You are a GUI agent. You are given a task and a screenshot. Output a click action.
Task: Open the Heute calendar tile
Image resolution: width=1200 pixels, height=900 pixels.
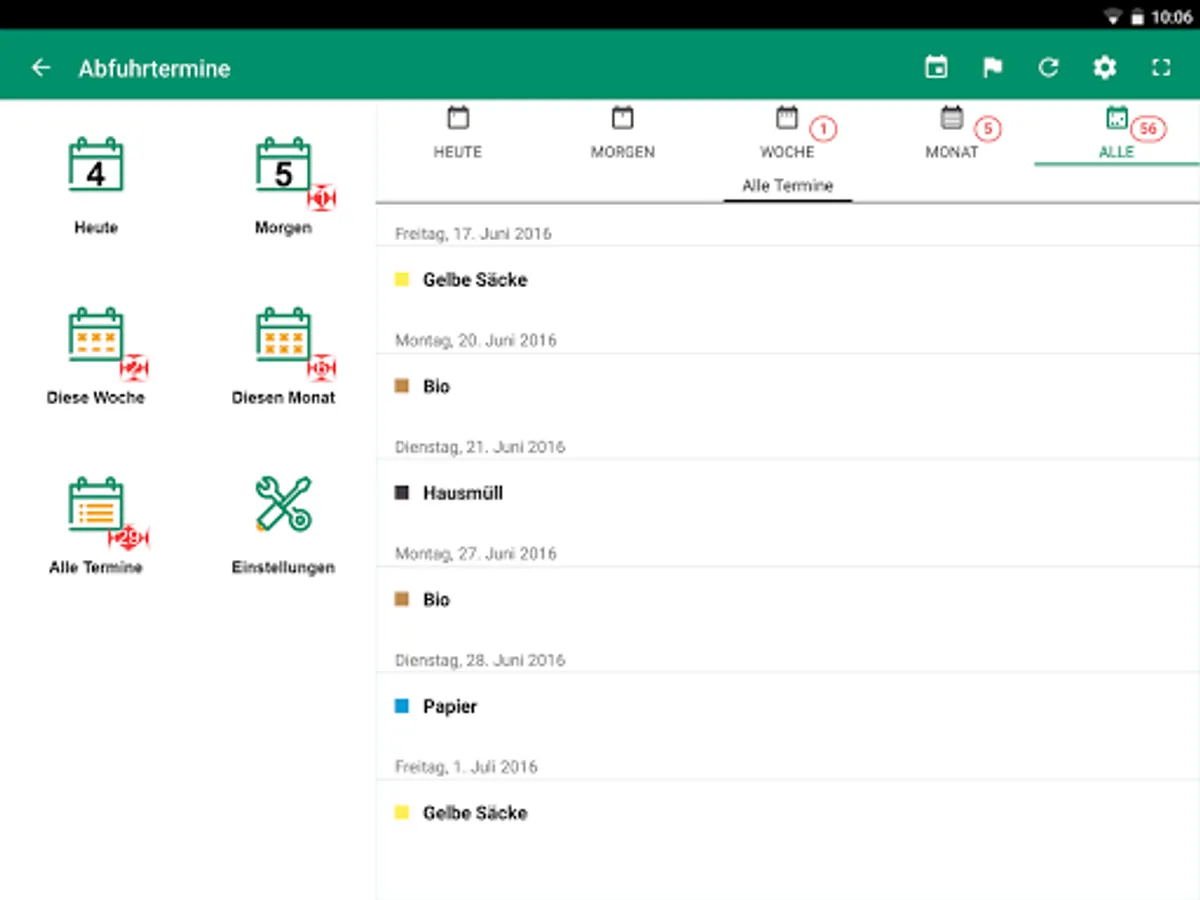96,187
